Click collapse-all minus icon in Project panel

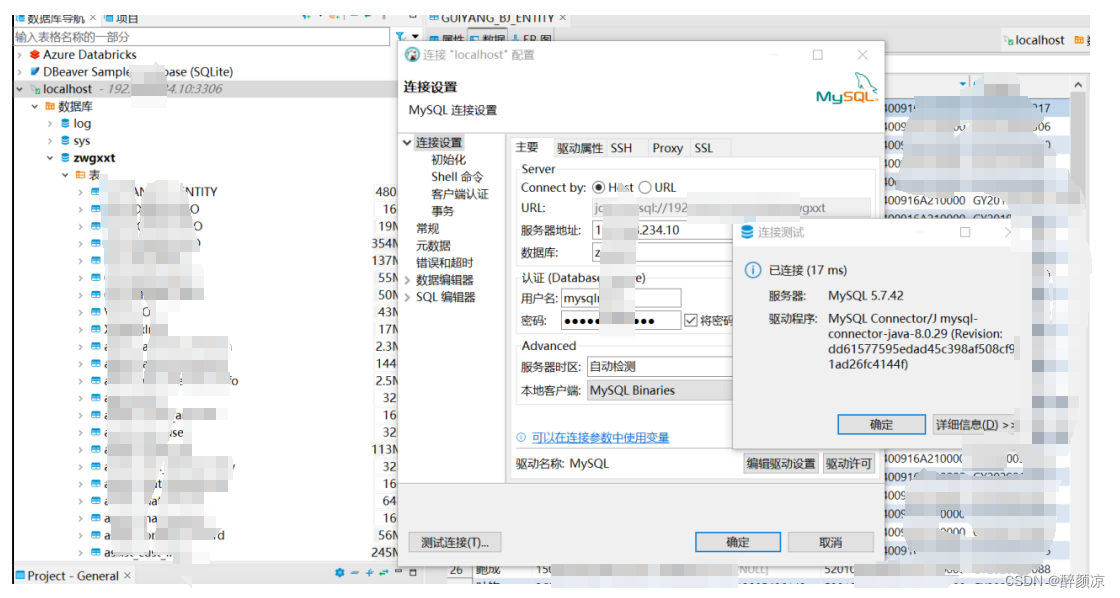[355, 573]
